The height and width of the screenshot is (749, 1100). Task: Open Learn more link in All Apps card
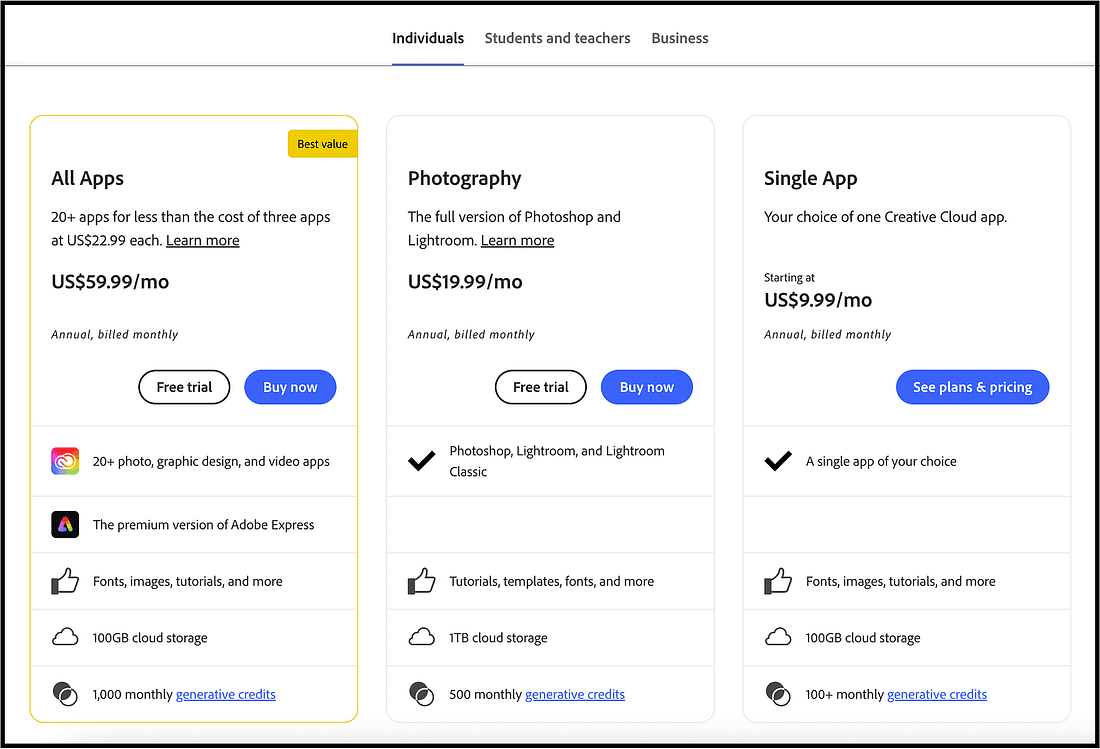[x=203, y=241]
